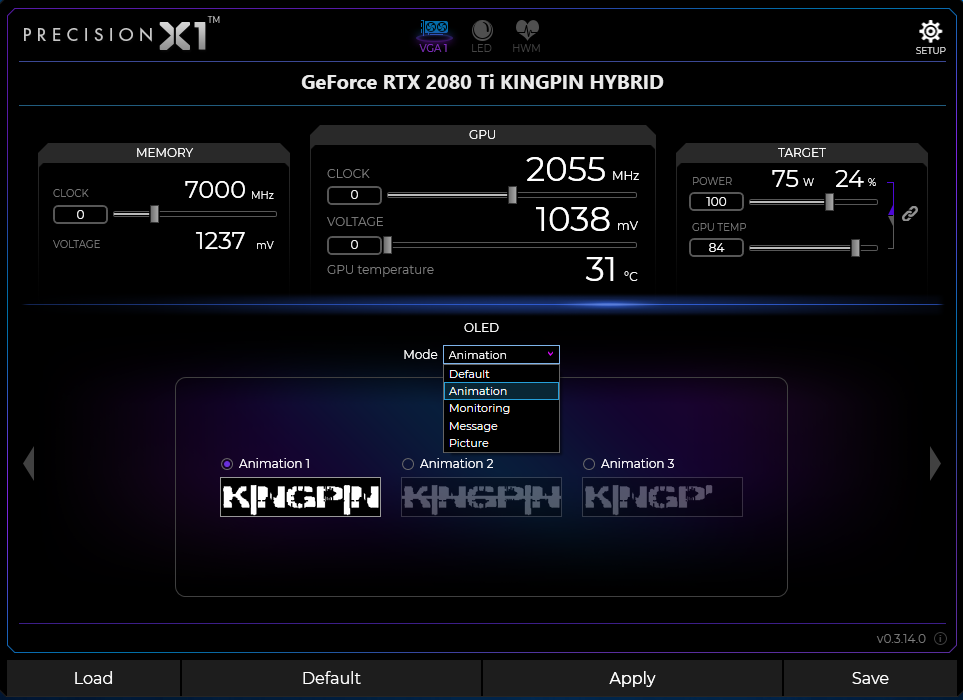Click the memory clock slider handle
This screenshot has width=963, height=700.
(x=155, y=214)
